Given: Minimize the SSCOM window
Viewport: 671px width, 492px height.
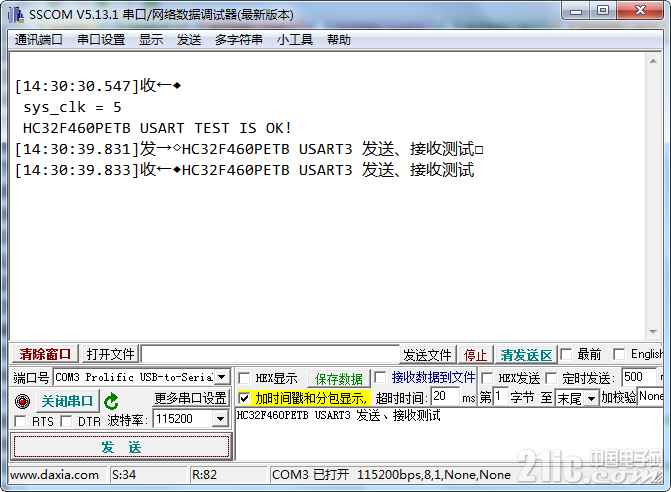Looking at the screenshot, I should (x=576, y=11).
